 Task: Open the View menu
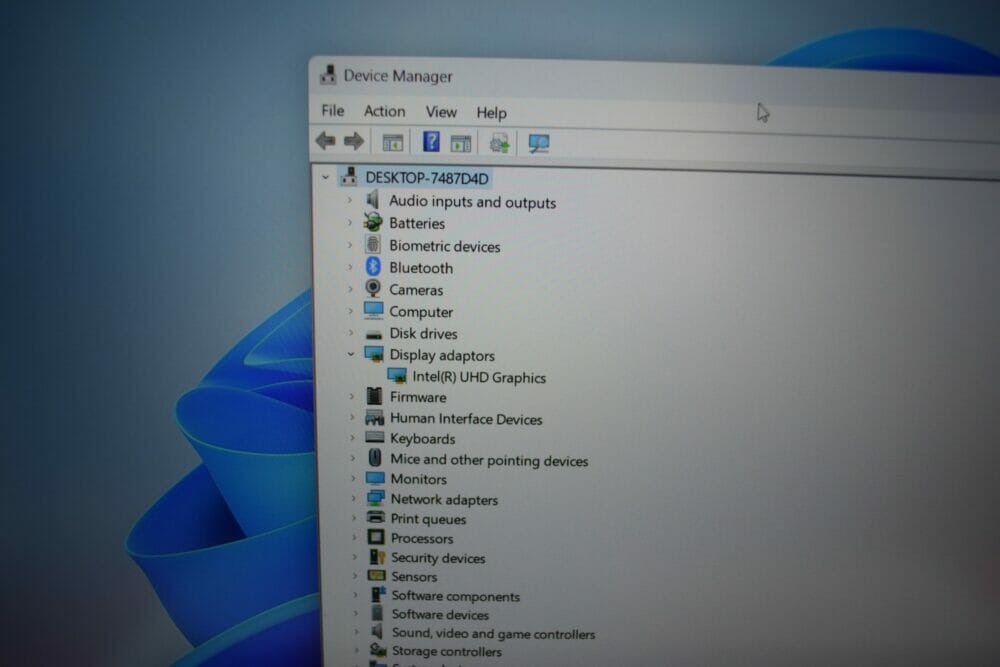tap(441, 112)
